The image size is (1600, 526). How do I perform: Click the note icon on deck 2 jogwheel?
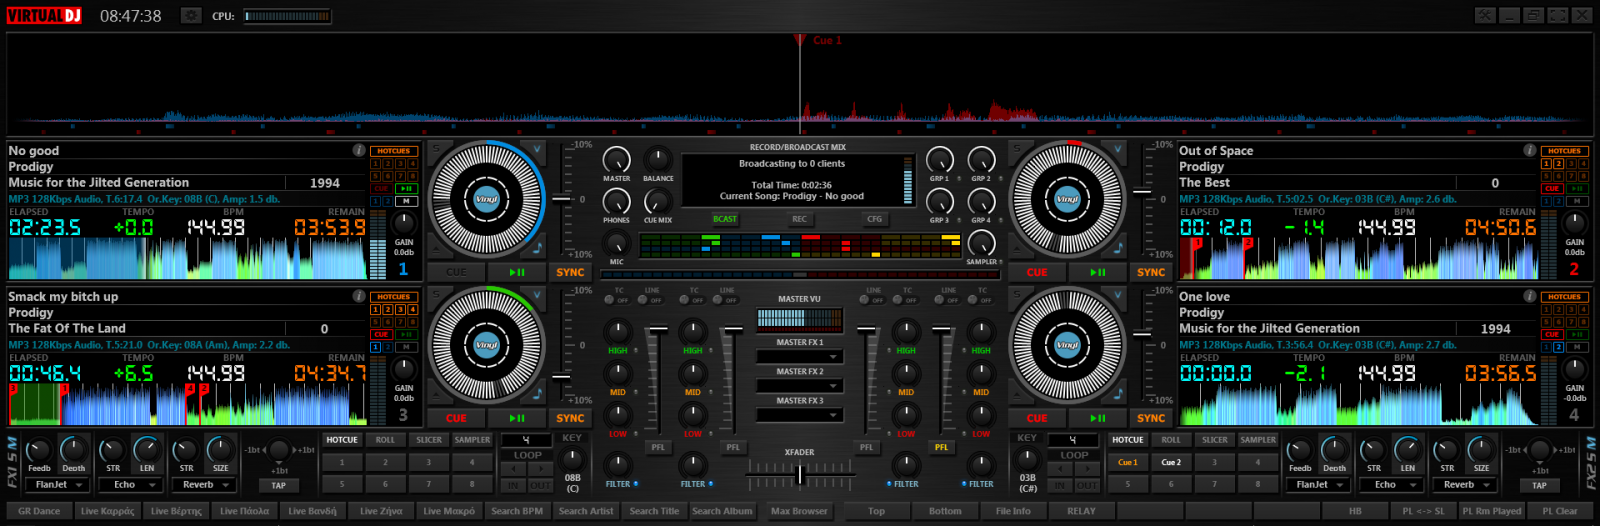click(x=1118, y=247)
